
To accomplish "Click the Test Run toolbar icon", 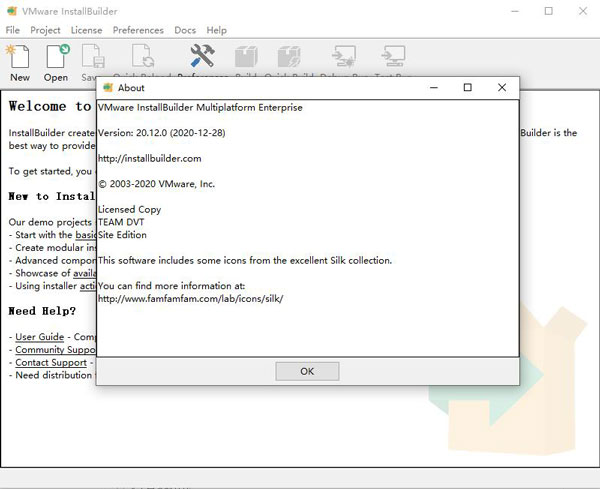I will pyautogui.click(x=393, y=57).
